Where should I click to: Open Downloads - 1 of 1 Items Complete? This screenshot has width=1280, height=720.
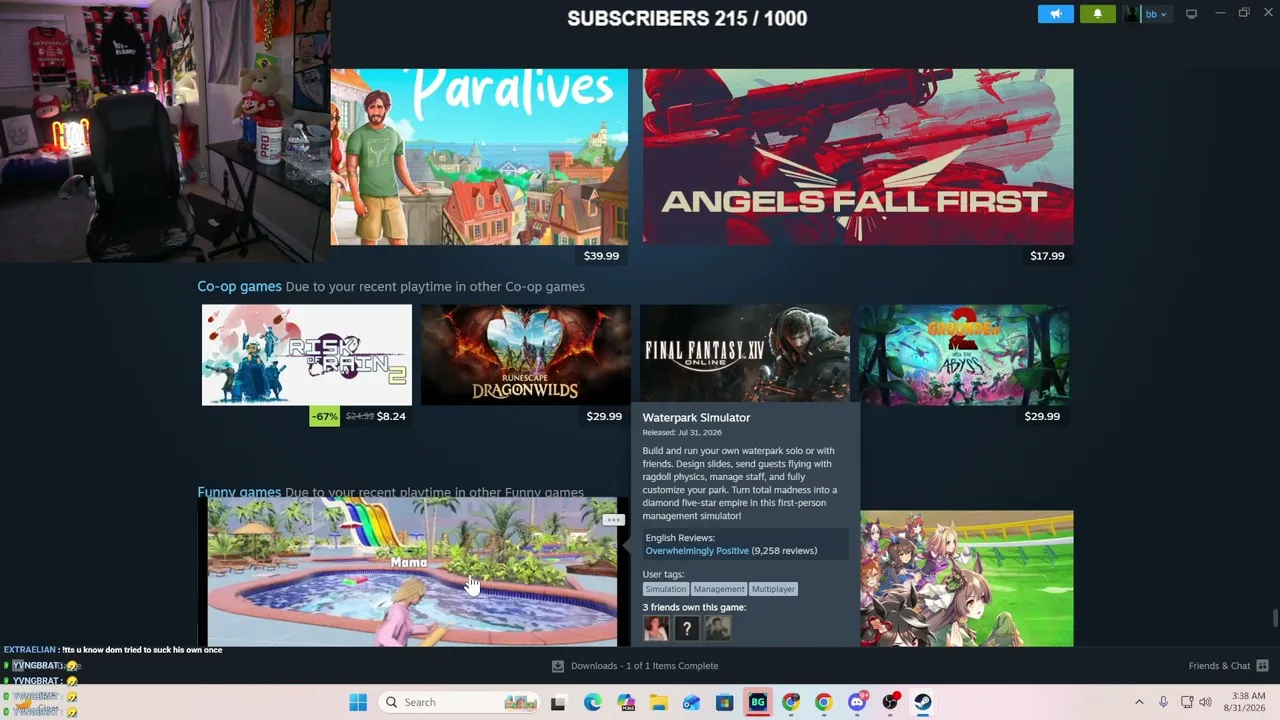pos(645,666)
